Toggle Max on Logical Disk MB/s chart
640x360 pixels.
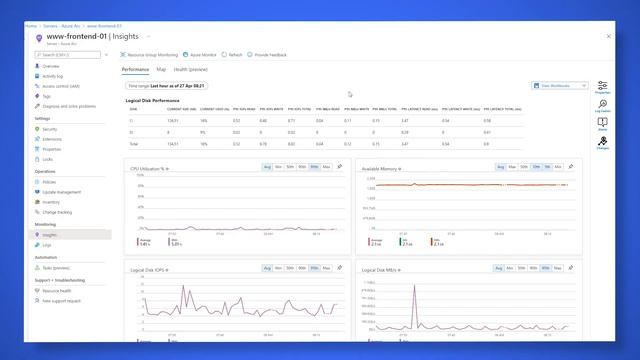click(558, 268)
